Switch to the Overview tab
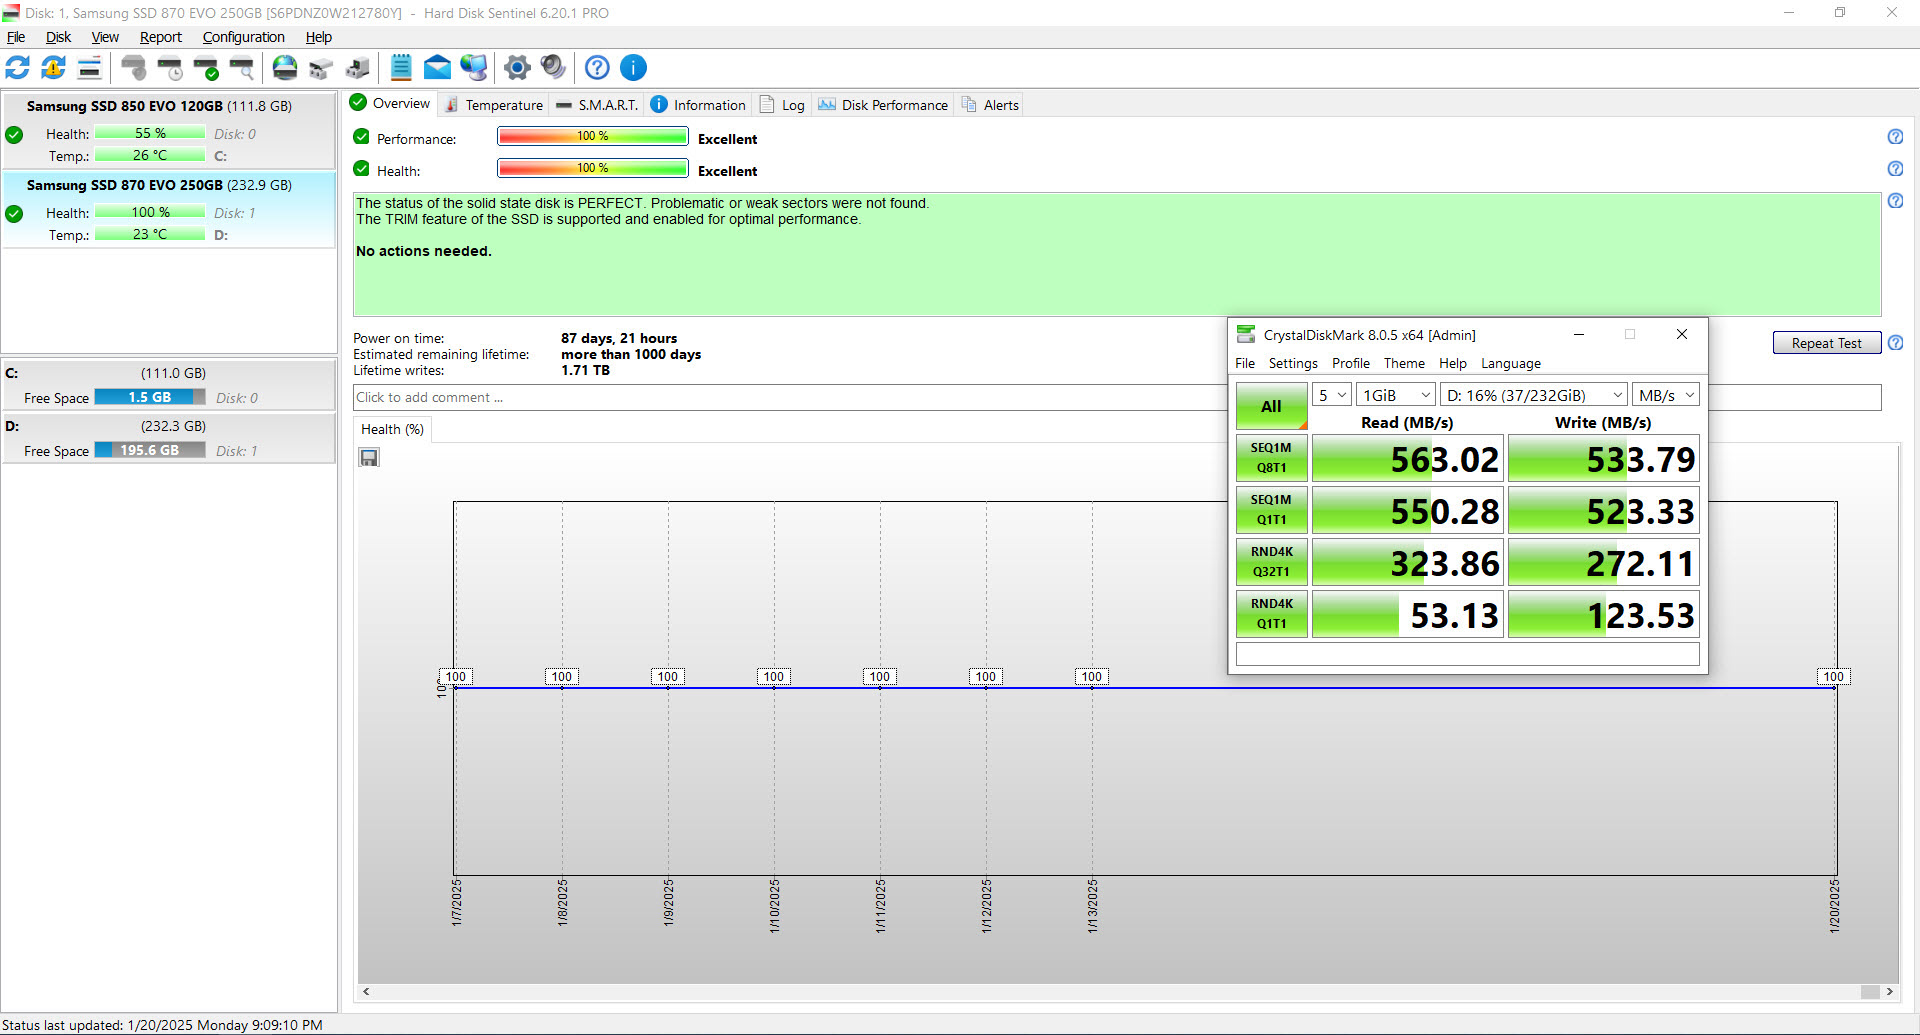 click(391, 103)
